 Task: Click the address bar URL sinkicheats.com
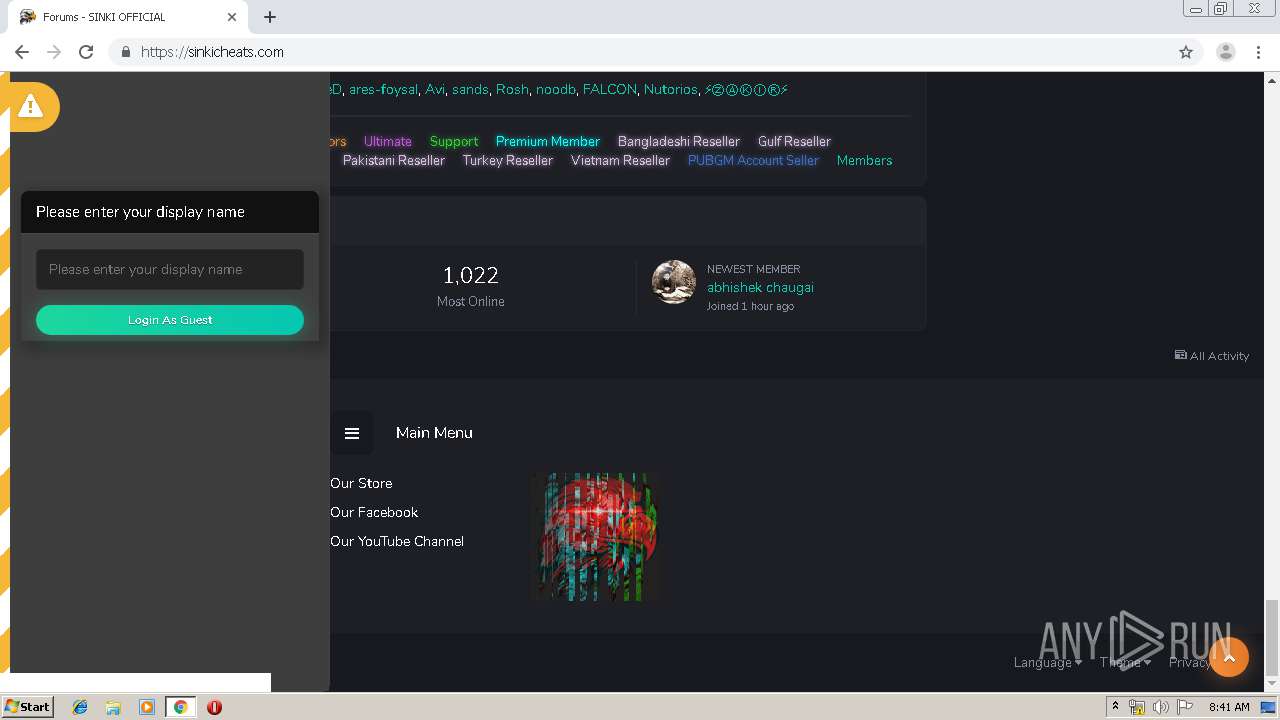[x=212, y=52]
